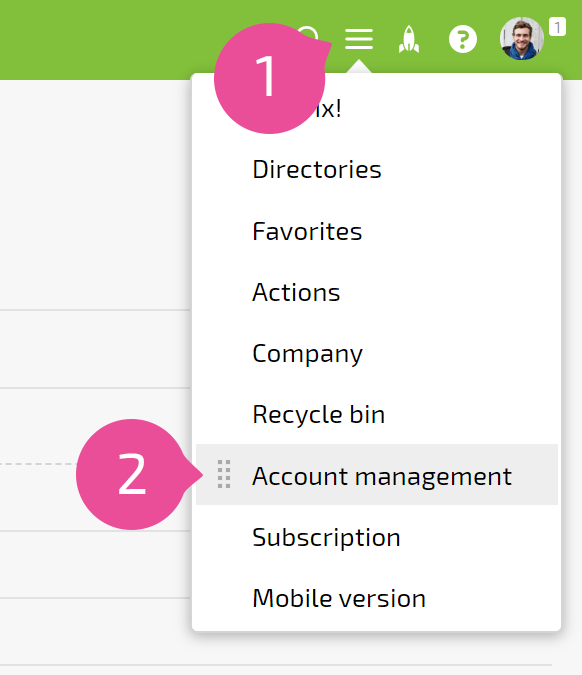This screenshot has height=675, width=582.
Task: Click the pink callout bubble numbered 1
Action: (x=270, y=78)
